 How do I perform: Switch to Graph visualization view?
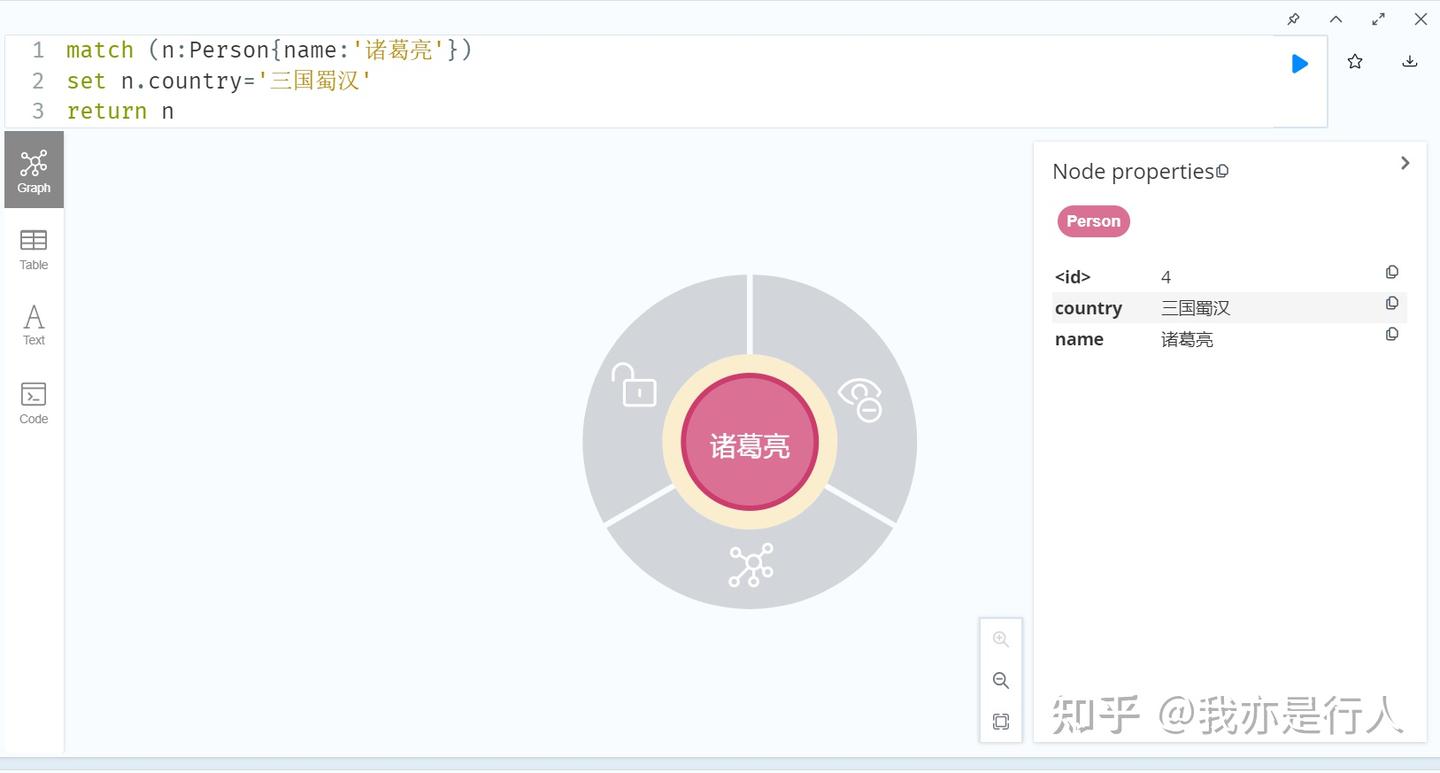[x=33, y=168]
